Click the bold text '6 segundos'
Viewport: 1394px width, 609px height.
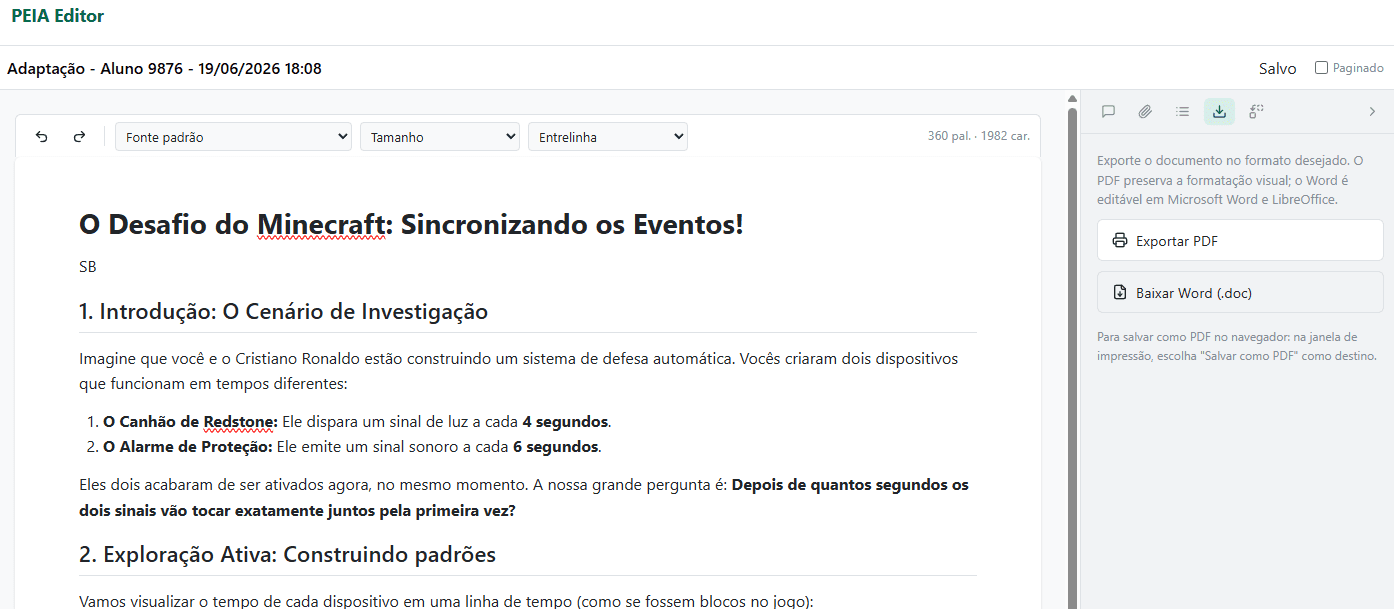click(x=556, y=447)
